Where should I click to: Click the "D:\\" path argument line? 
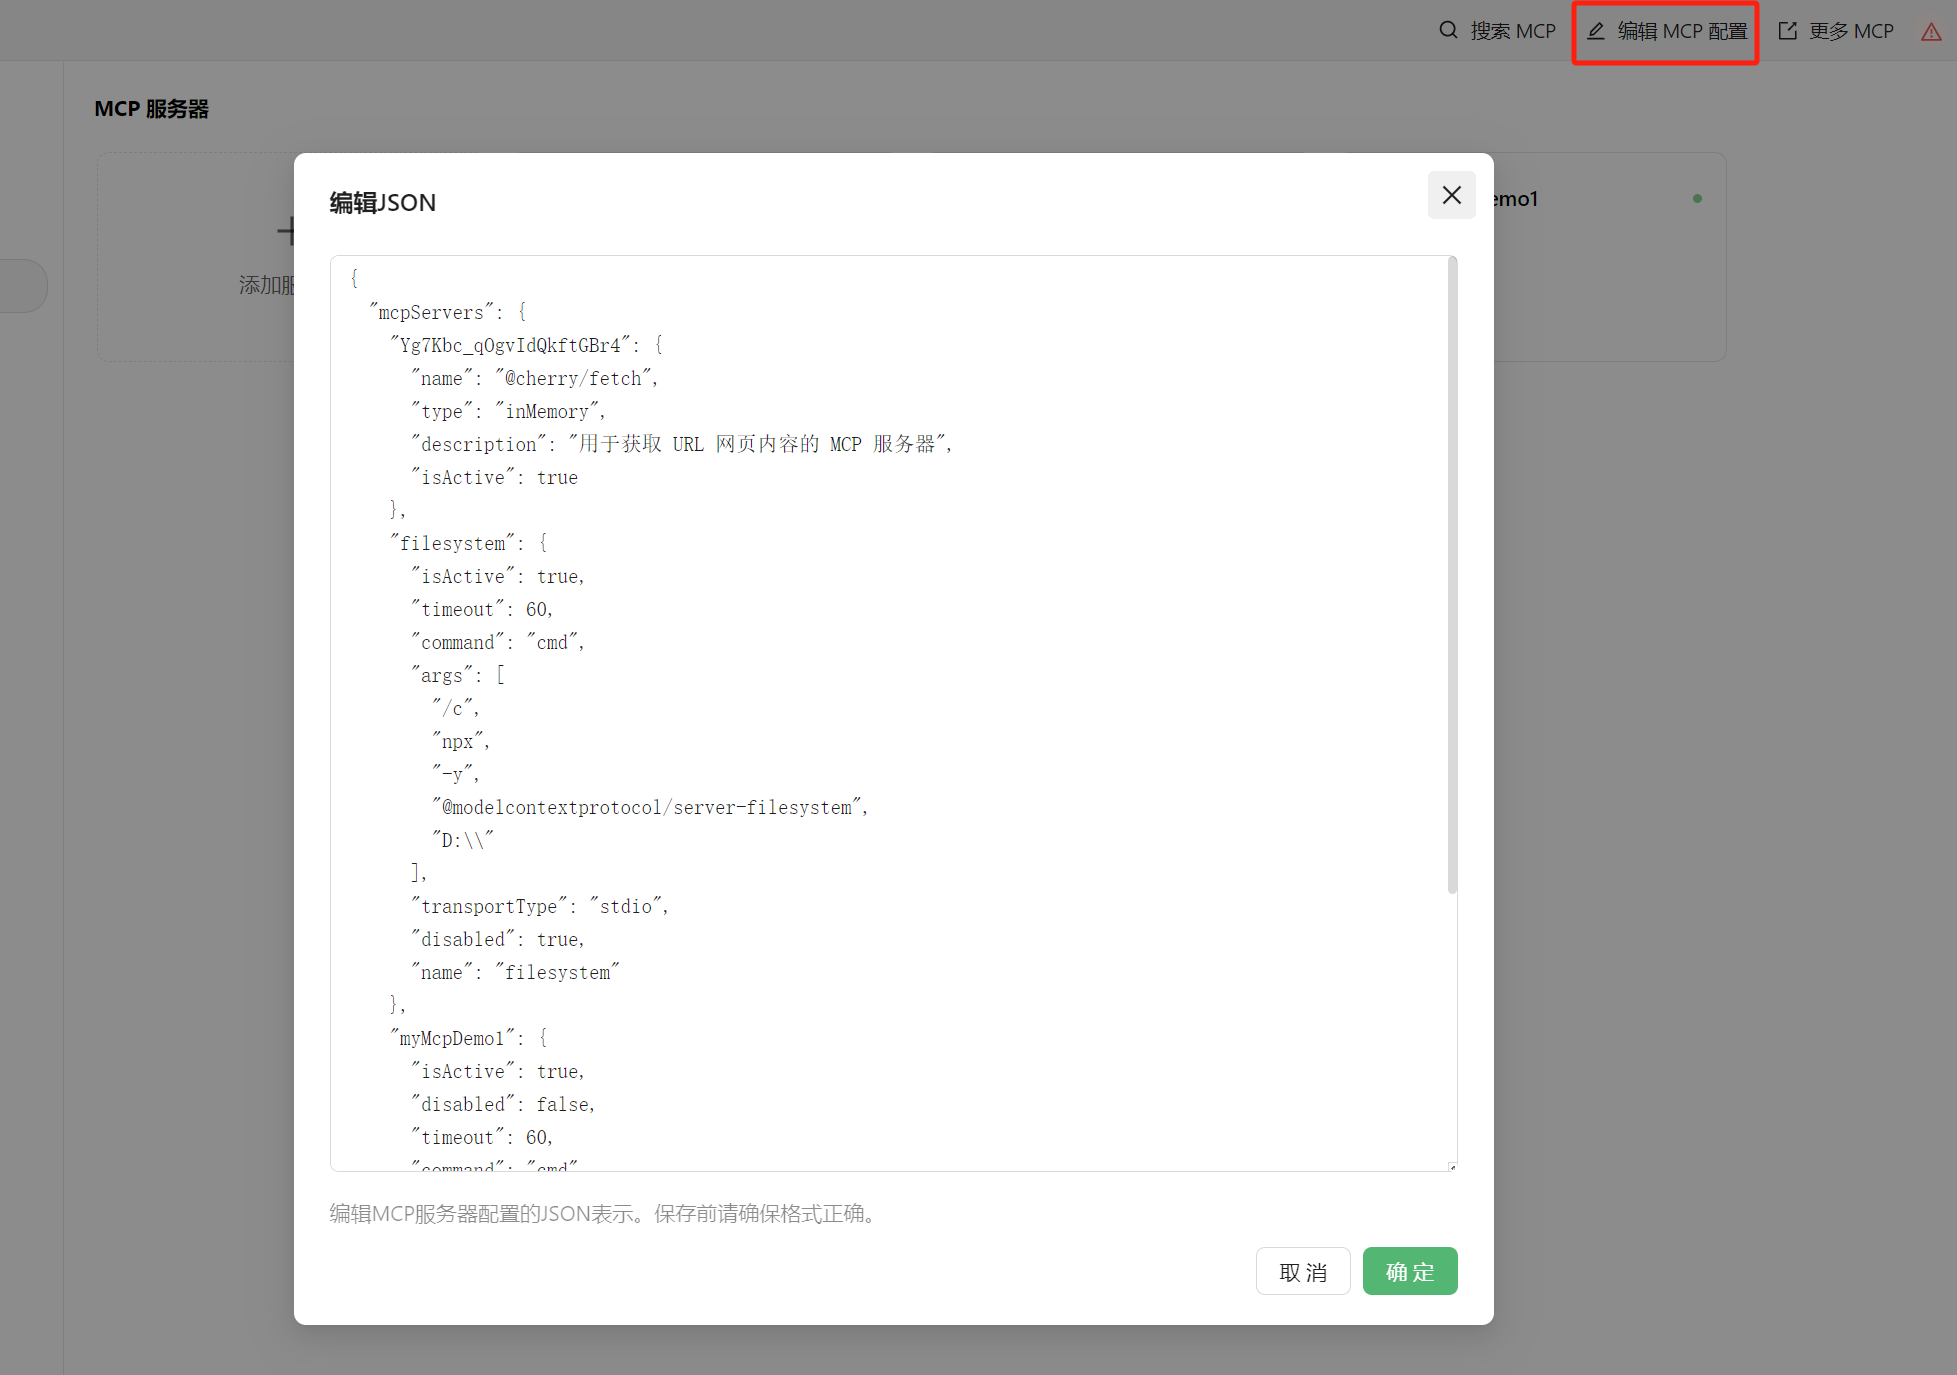pyautogui.click(x=463, y=840)
